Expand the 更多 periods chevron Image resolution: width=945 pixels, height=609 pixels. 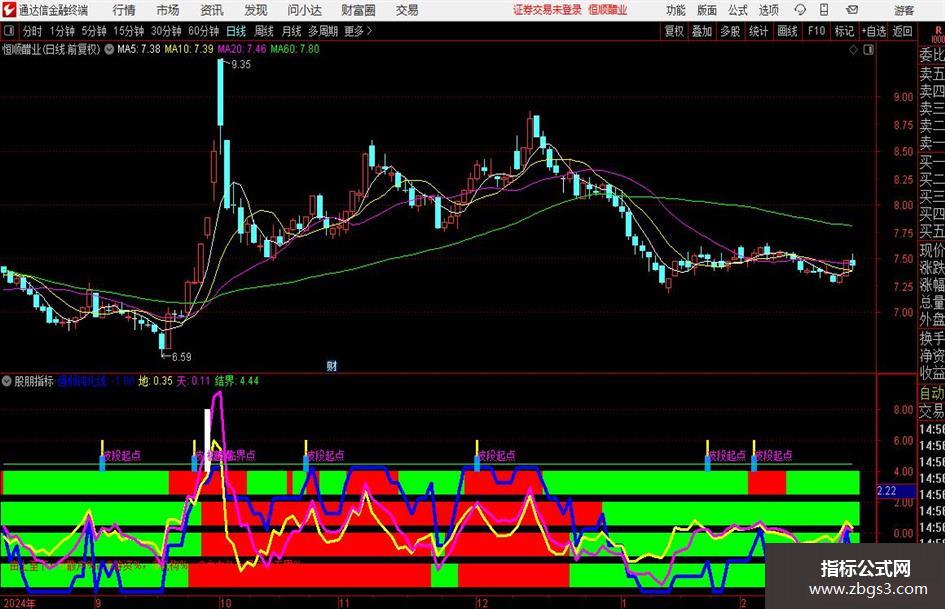click(x=358, y=31)
